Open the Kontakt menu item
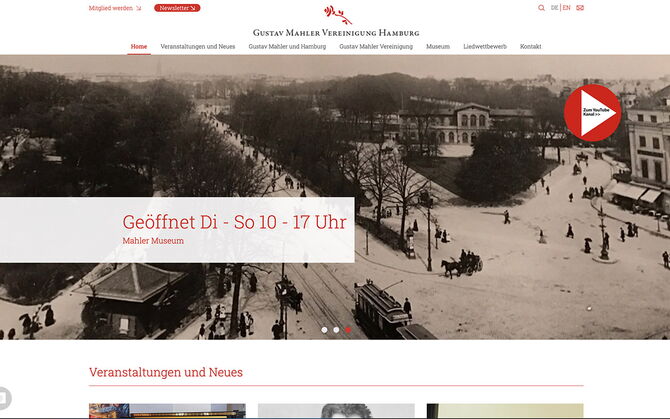This screenshot has width=670, height=419. pyautogui.click(x=531, y=47)
